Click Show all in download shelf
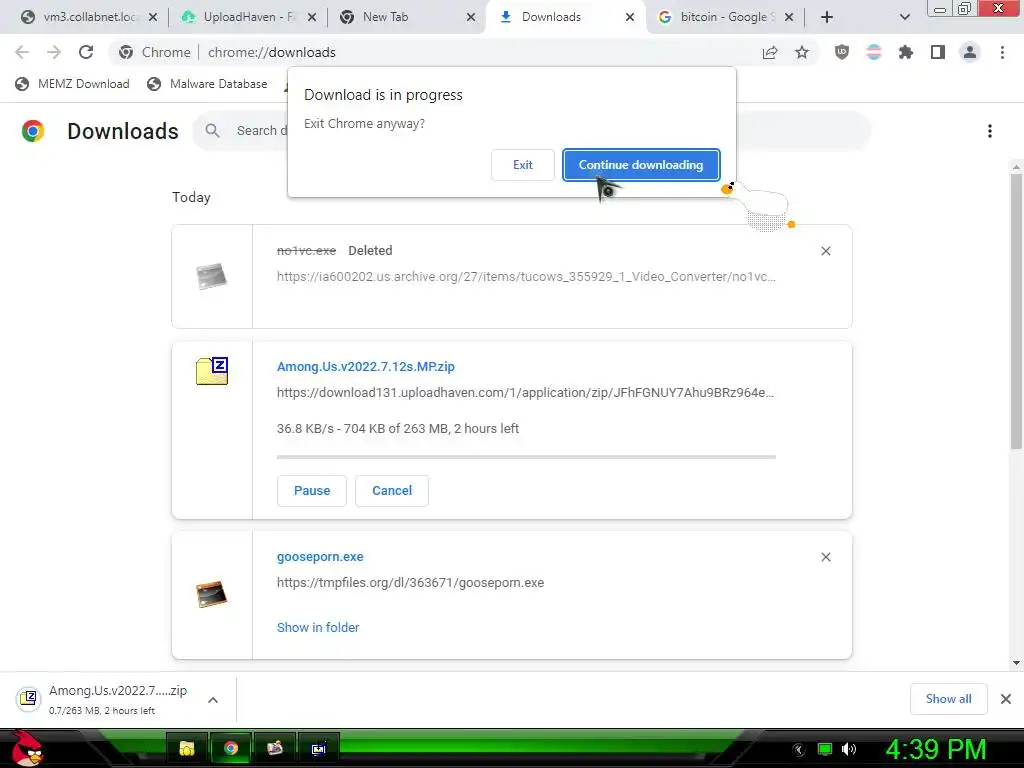Image resolution: width=1024 pixels, height=768 pixels. point(948,699)
